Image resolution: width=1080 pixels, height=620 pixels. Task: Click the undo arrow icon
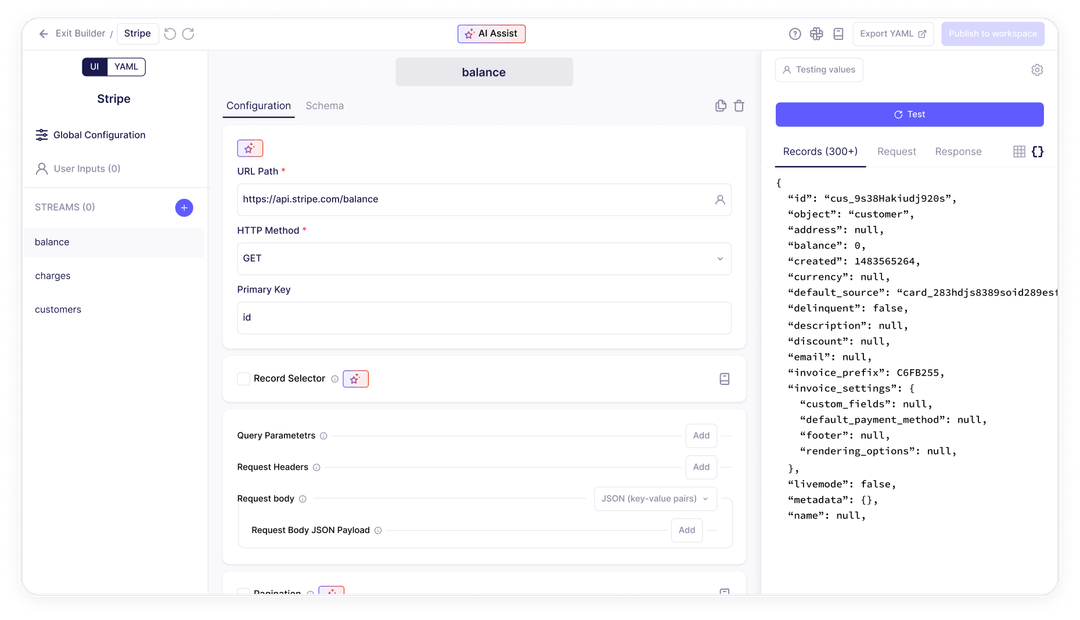click(170, 34)
